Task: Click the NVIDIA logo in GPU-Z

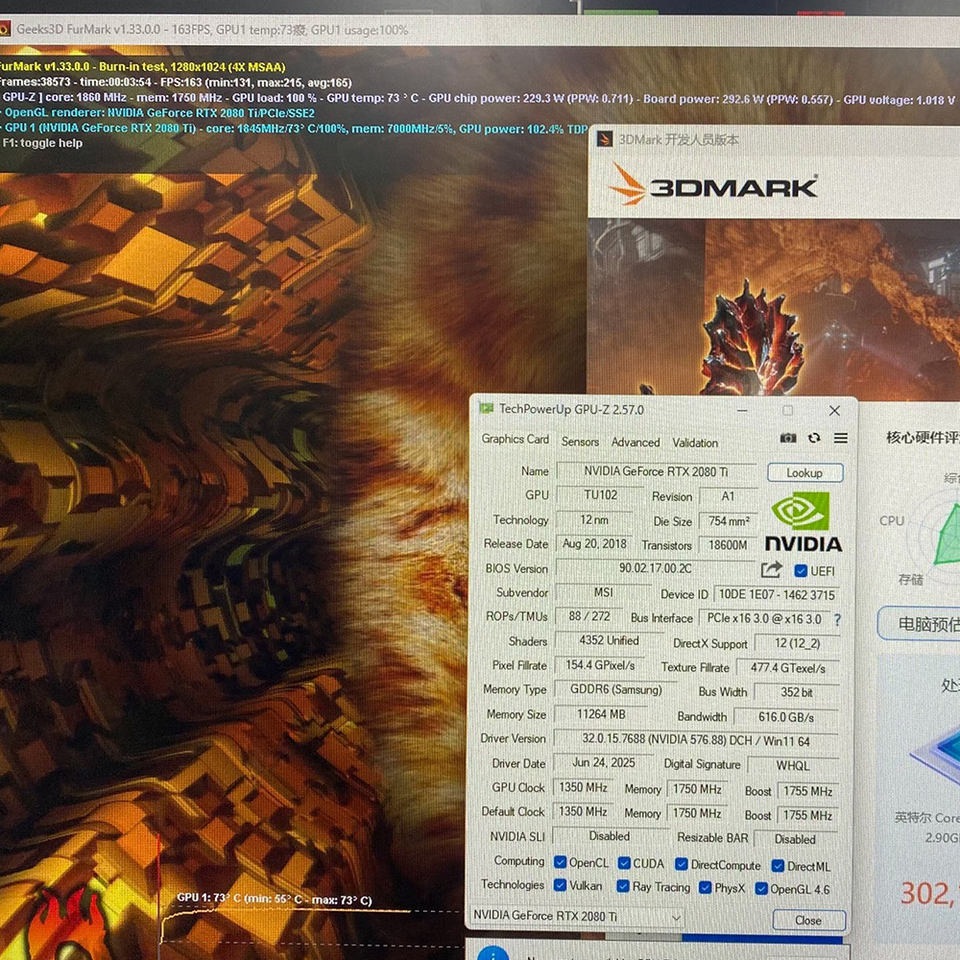Action: [x=803, y=521]
